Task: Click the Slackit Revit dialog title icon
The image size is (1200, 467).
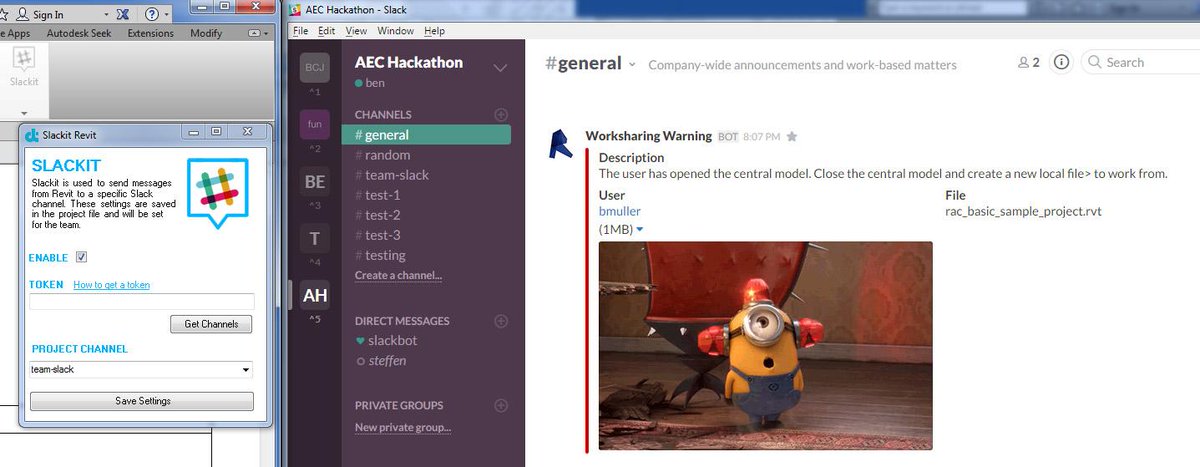Action: (32, 134)
